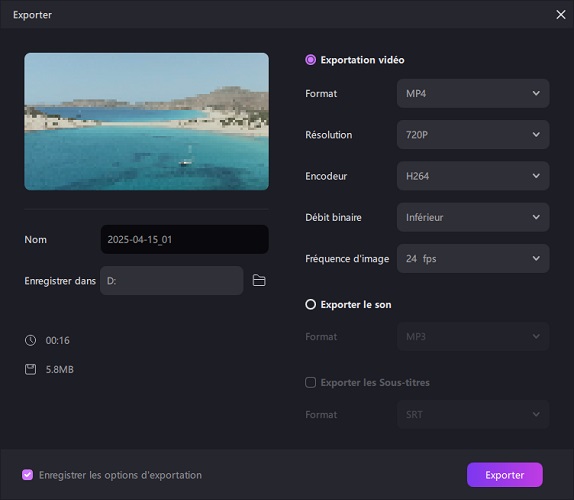
Task: Click the Fréquence d'image label
Action: coord(347,259)
